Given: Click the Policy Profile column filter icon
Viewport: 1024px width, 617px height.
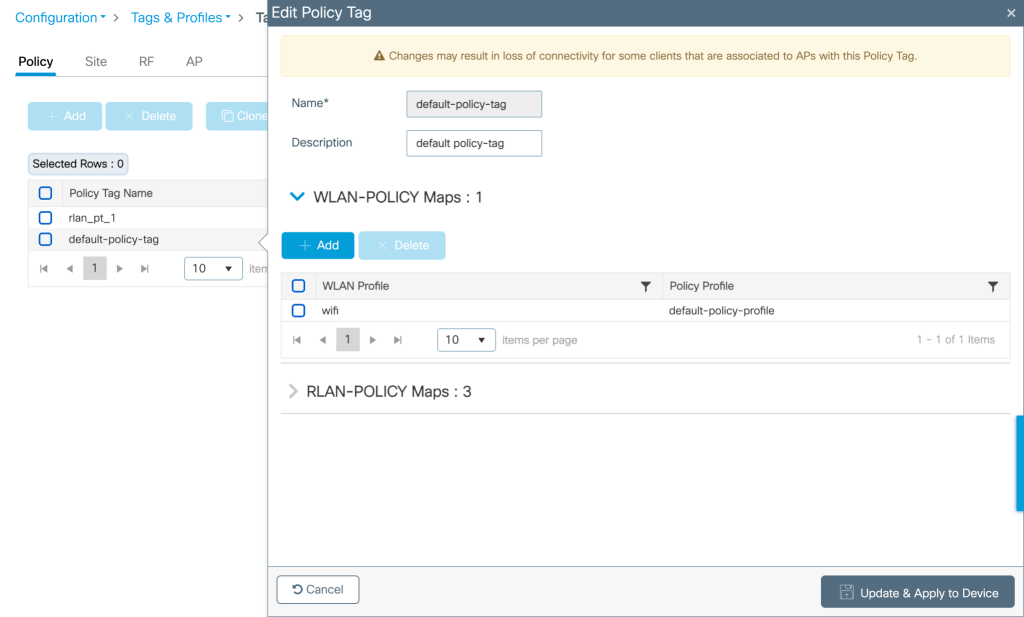Looking at the screenshot, I should (x=992, y=286).
